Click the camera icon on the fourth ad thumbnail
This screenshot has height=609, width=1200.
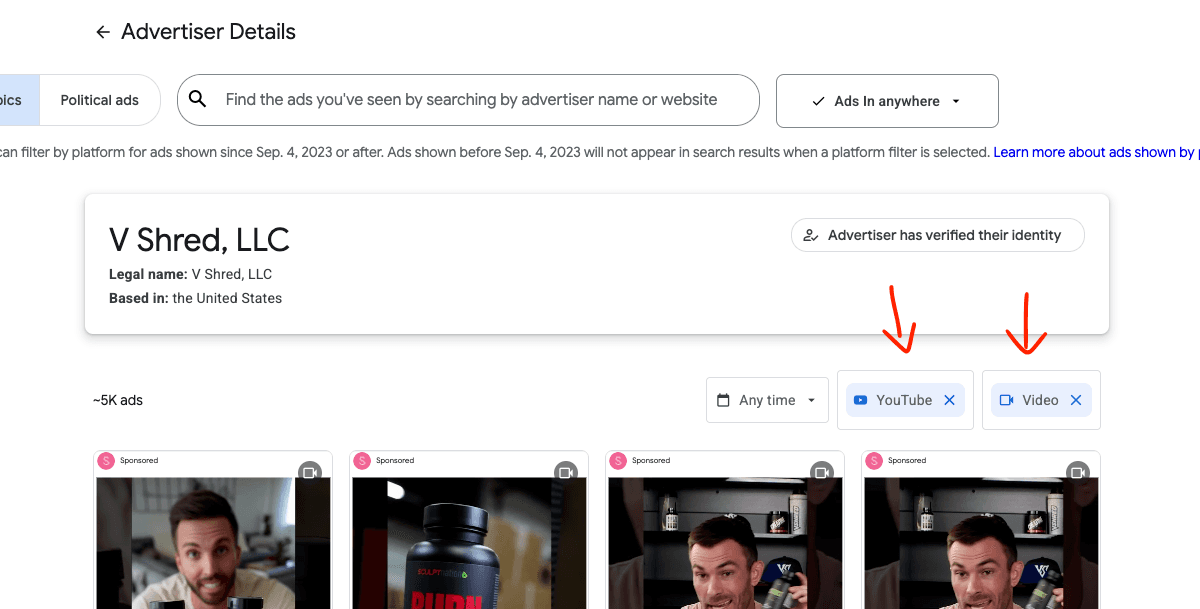pyautogui.click(x=1079, y=472)
